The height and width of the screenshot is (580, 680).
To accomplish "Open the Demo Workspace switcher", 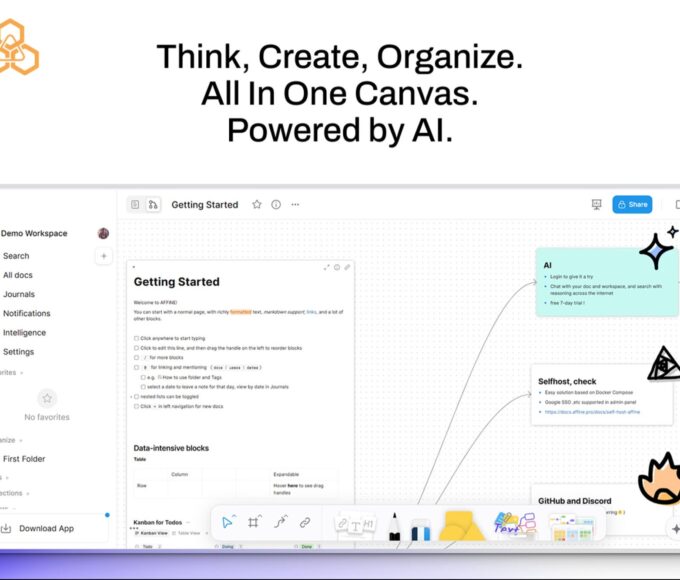I will click(35, 233).
